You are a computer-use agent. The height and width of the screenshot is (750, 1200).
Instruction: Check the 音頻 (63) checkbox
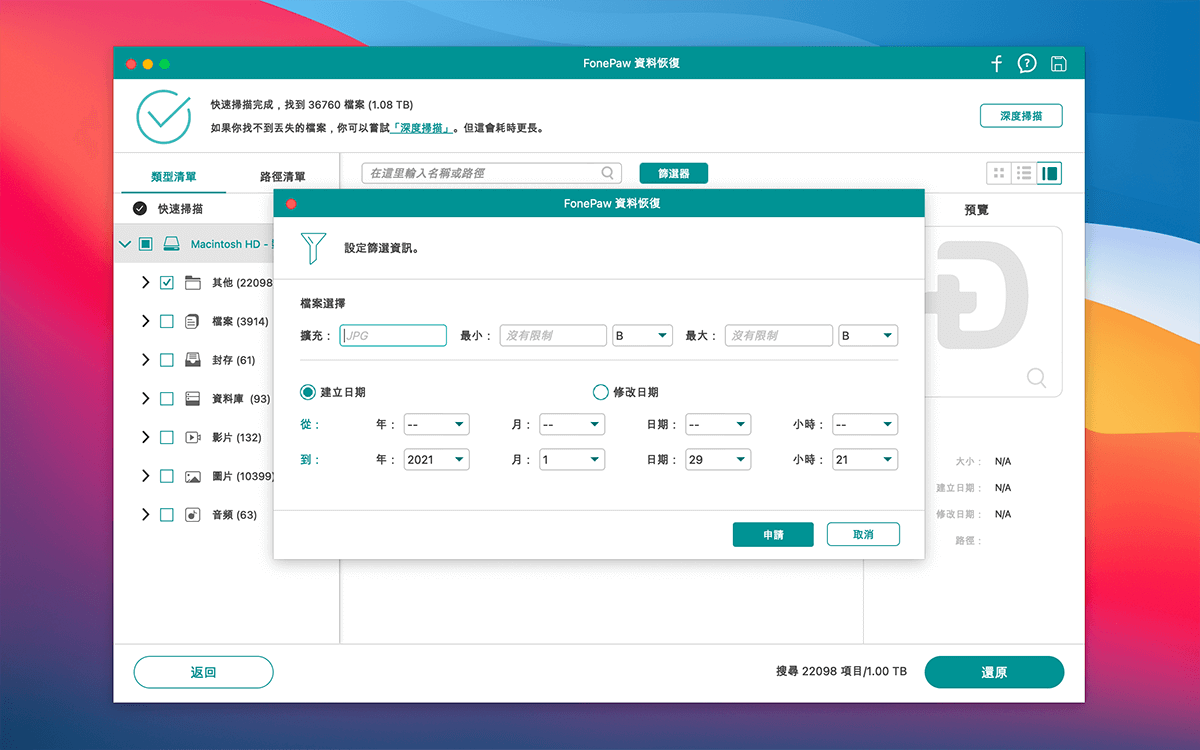pyautogui.click(x=167, y=515)
